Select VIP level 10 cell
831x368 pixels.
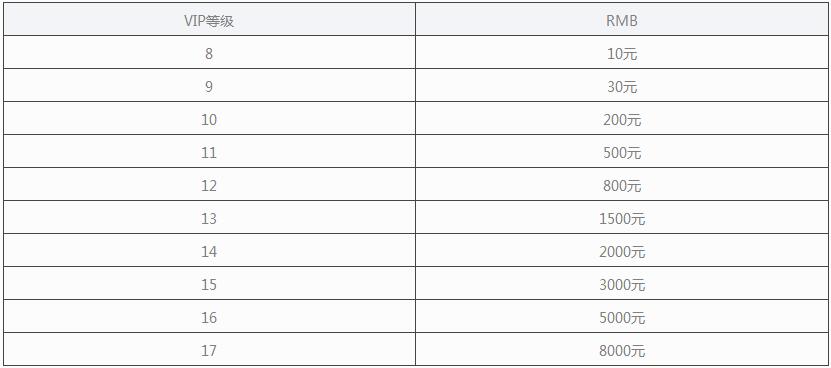pyautogui.click(x=209, y=118)
